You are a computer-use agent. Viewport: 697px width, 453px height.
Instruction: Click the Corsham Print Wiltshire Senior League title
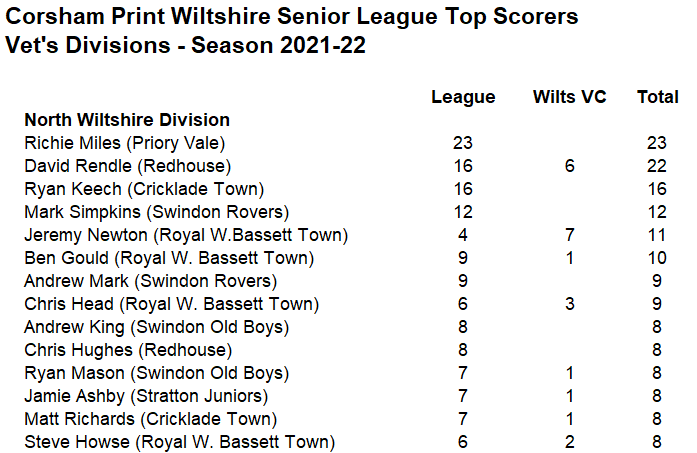pyautogui.click(x=292, y=17)
